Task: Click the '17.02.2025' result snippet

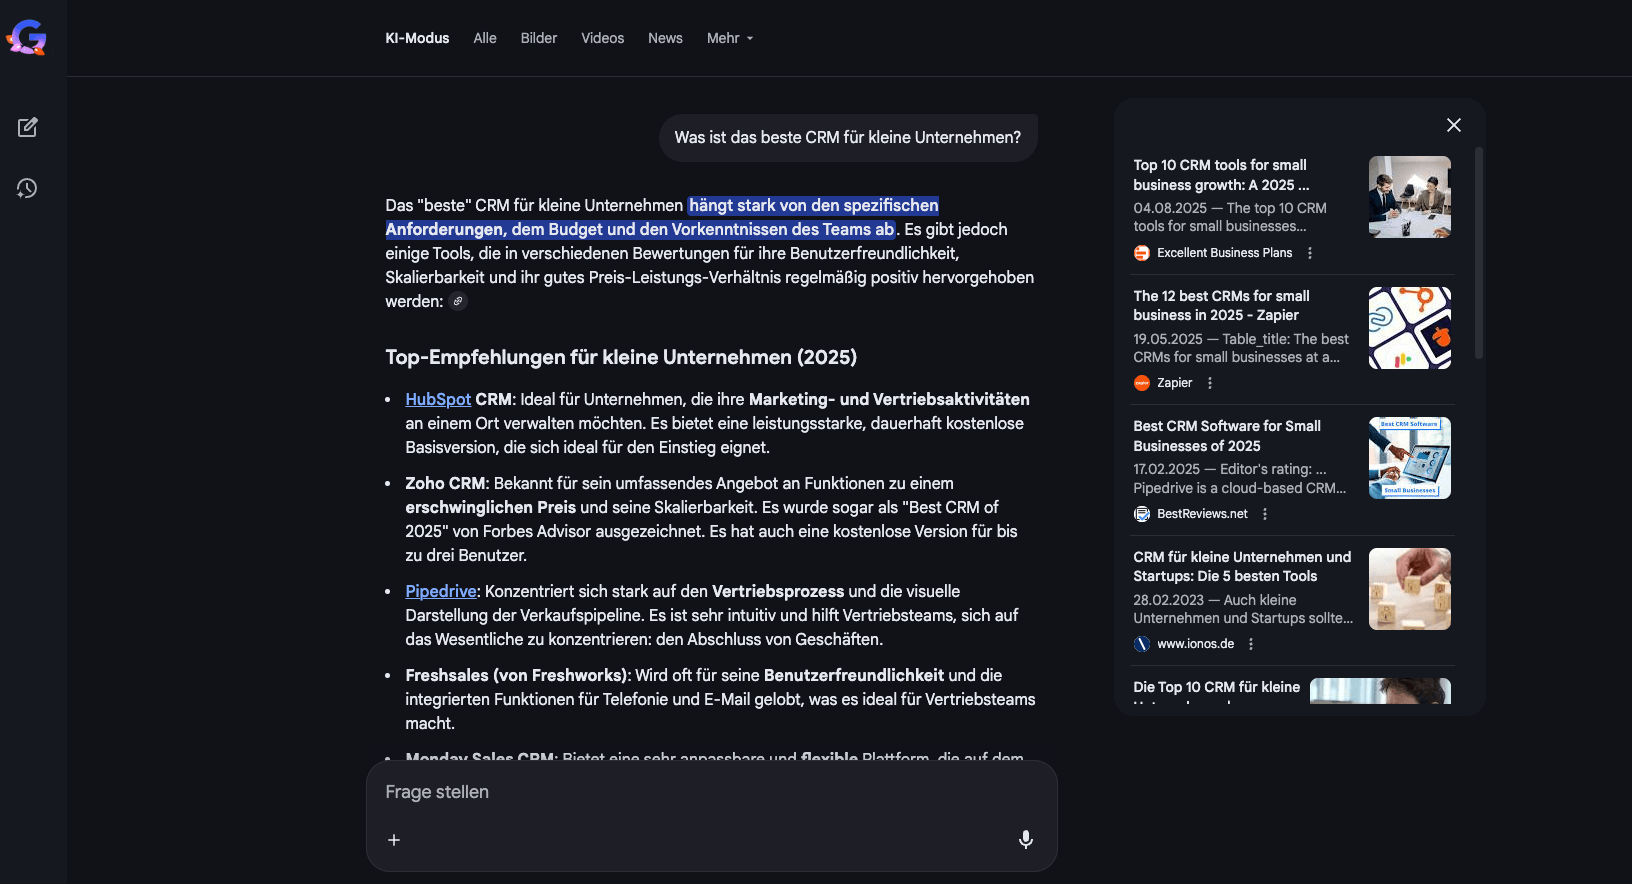Action: pyautogui.click(x=1240, y=478)
